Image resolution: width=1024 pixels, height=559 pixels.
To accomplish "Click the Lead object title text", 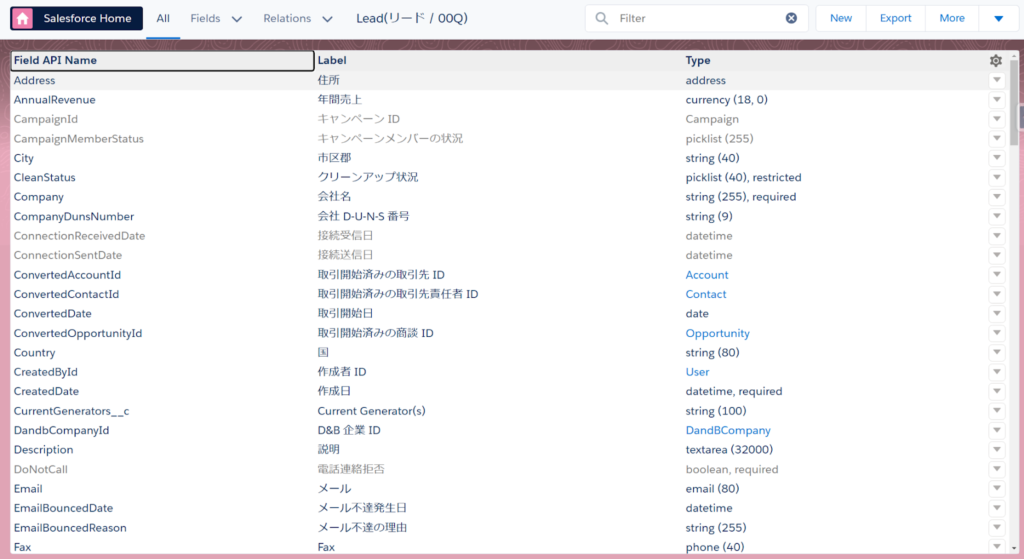I will pos(412,18).
